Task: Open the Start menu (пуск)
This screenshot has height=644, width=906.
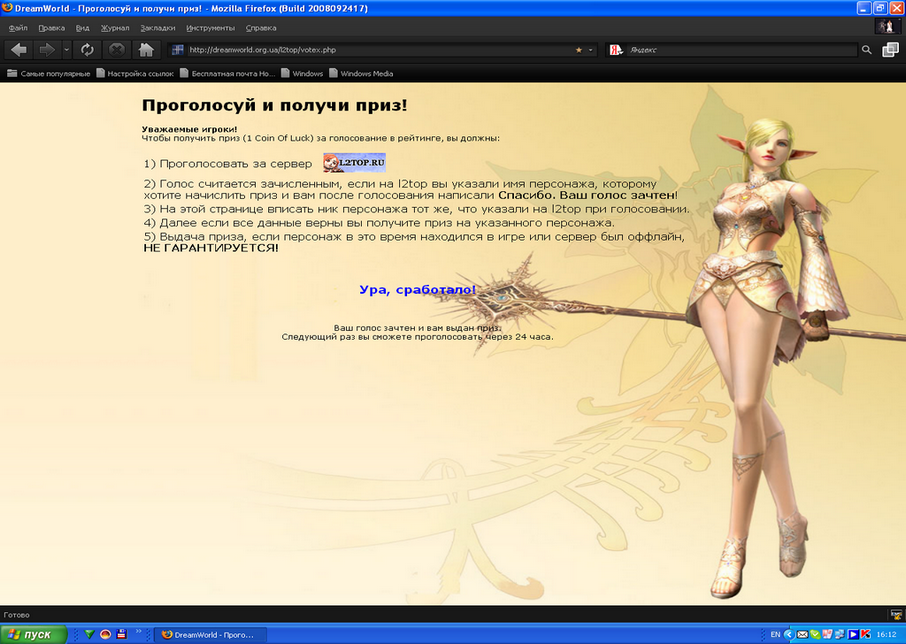Action: point(34,634)
